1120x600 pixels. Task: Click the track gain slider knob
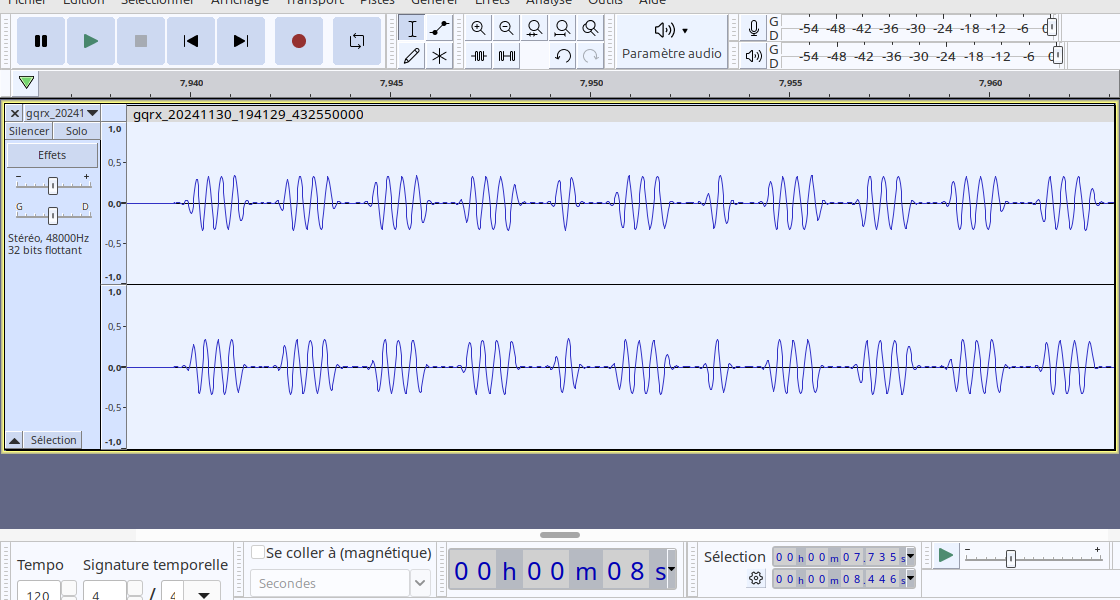(x=53, y=186)
